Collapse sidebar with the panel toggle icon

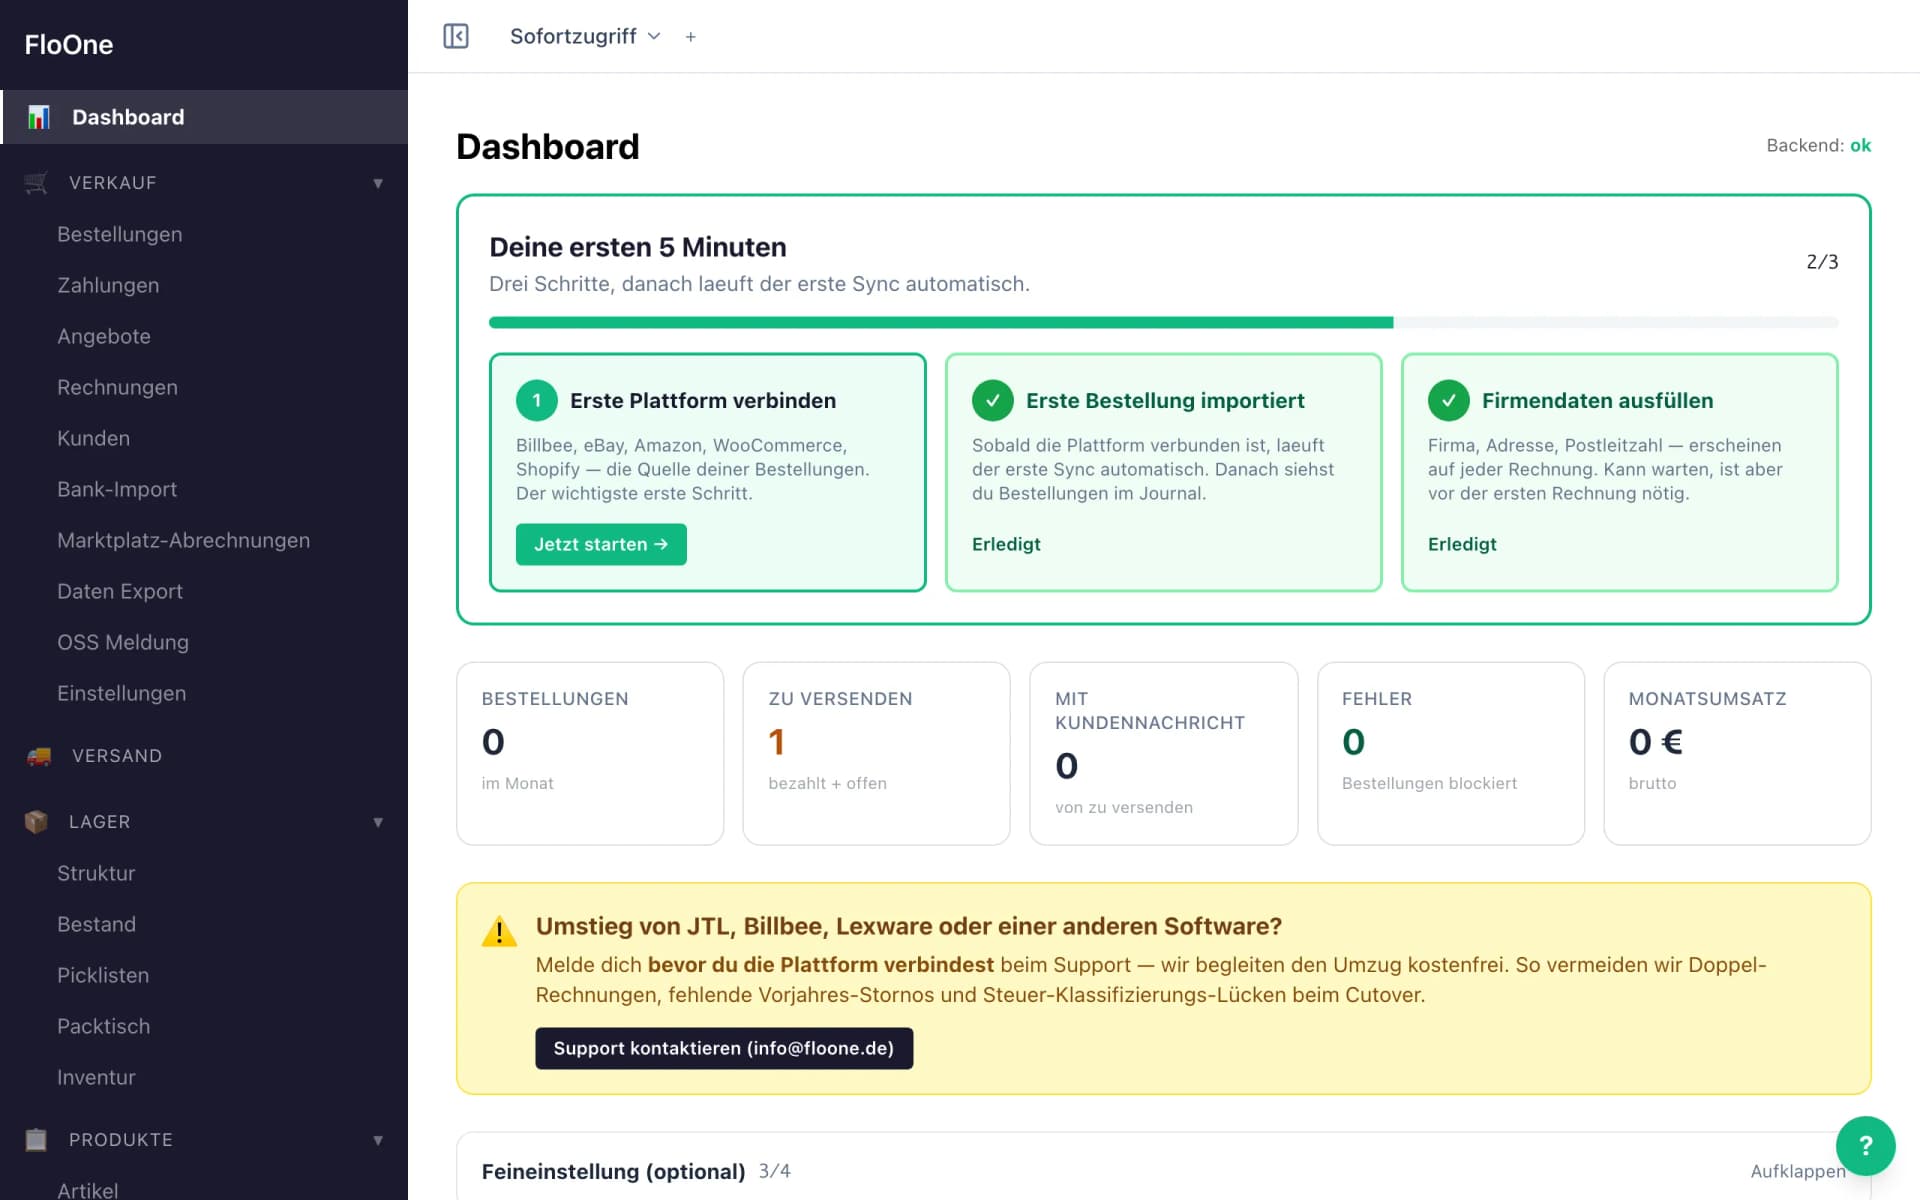(456, 36)
